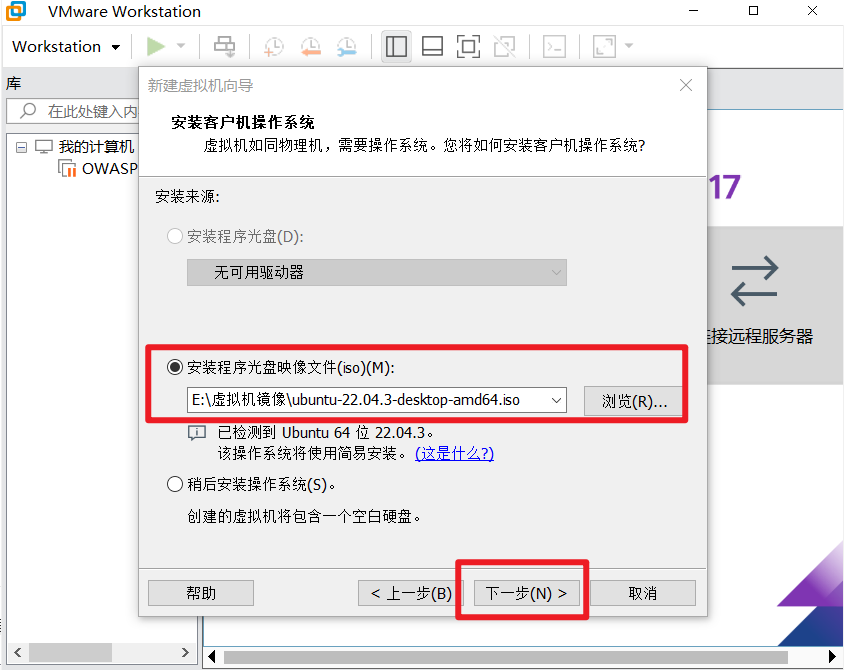Image resolution: width=844 pixels, height=670 pixels.
Task: Click the 取消 cancel button
Action: pyautogui.click(x=643, y=593)
